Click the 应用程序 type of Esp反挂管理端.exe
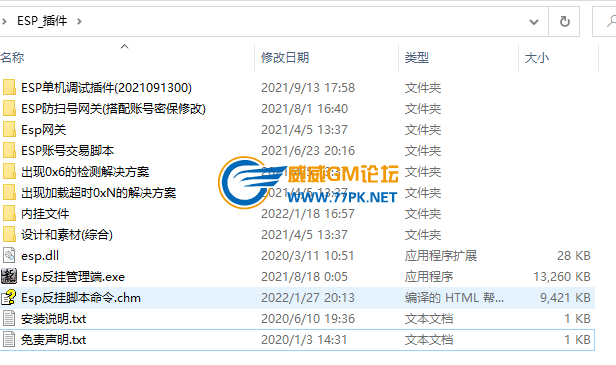The image size is (616, 365). tap(429, 277)
